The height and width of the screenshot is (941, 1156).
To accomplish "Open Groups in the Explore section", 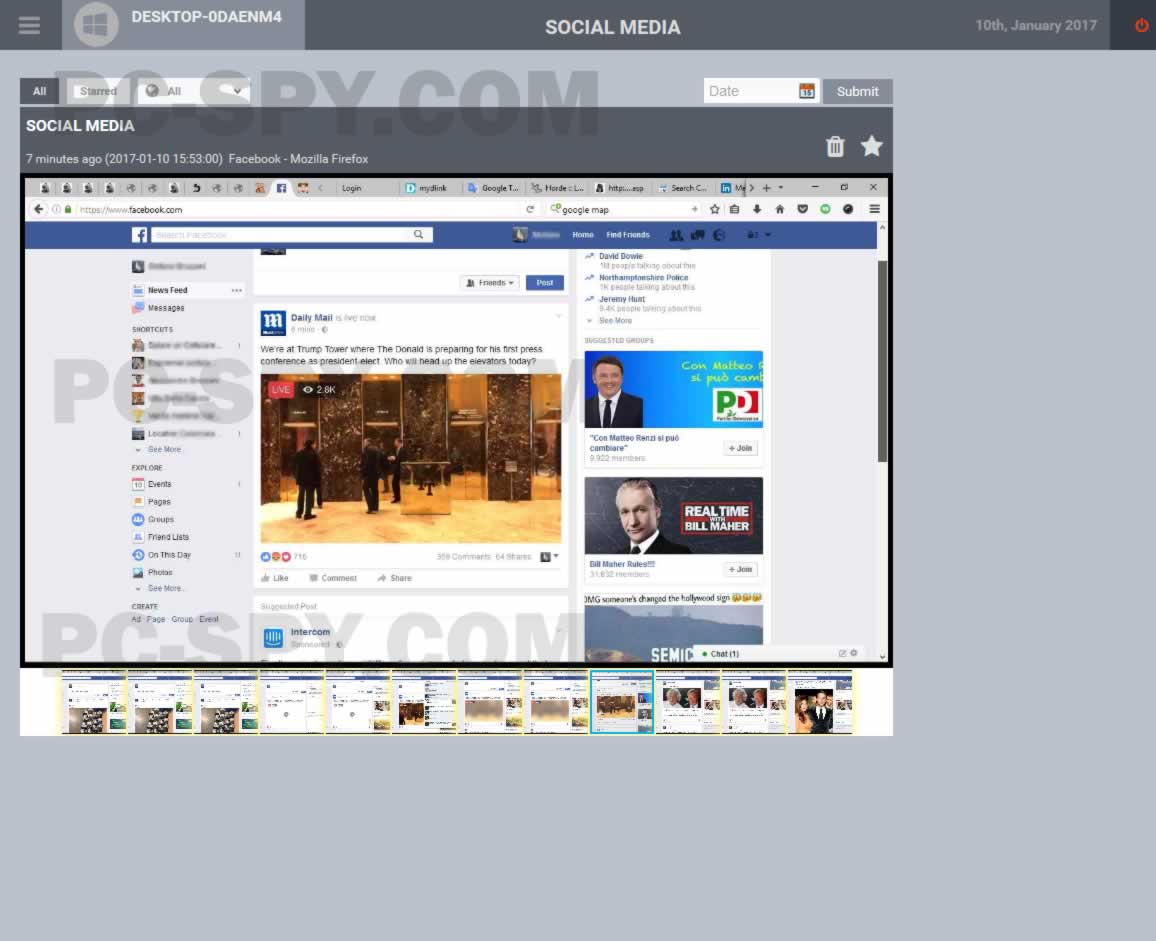I will point(161,520).
